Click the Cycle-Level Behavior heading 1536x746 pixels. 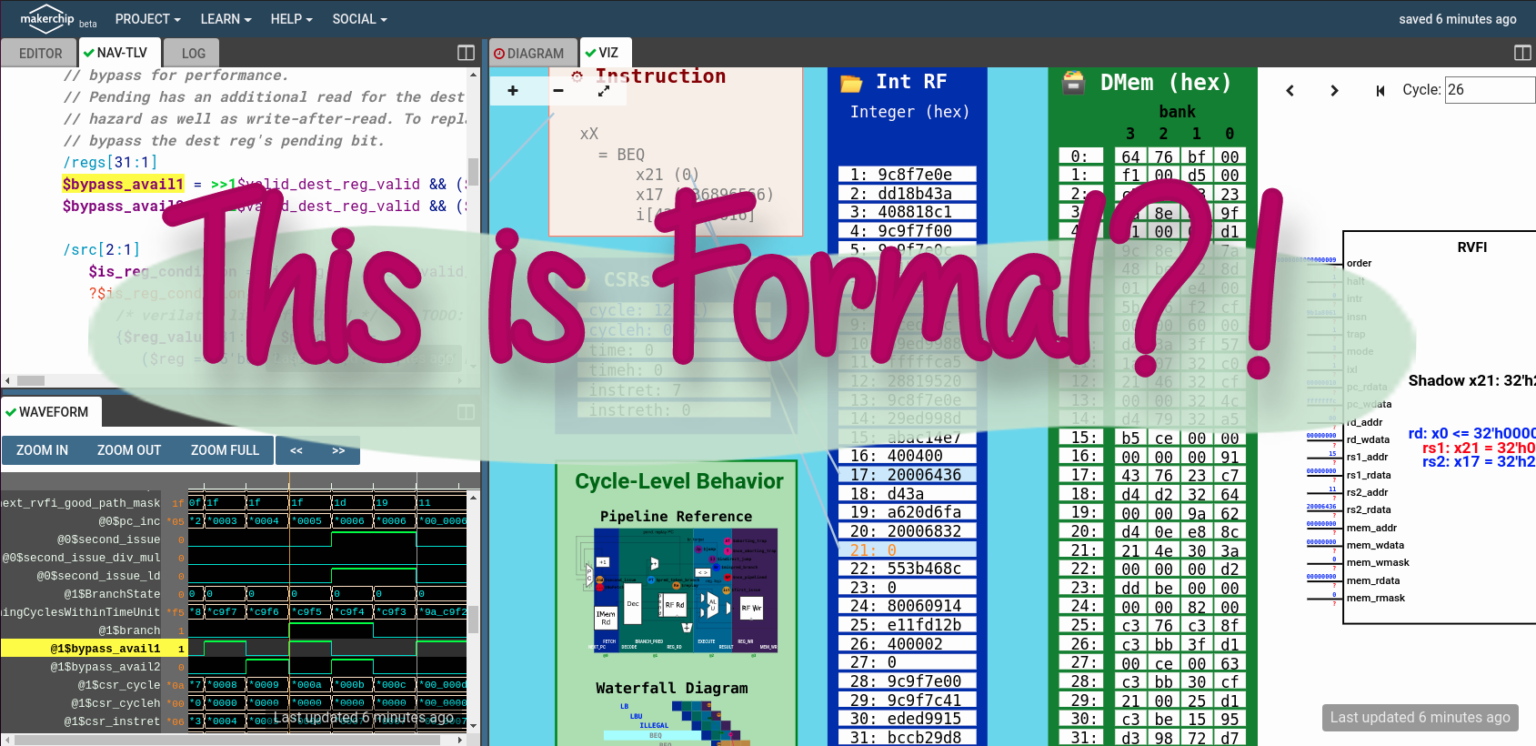pyautogui.click(x=679, y=481)
